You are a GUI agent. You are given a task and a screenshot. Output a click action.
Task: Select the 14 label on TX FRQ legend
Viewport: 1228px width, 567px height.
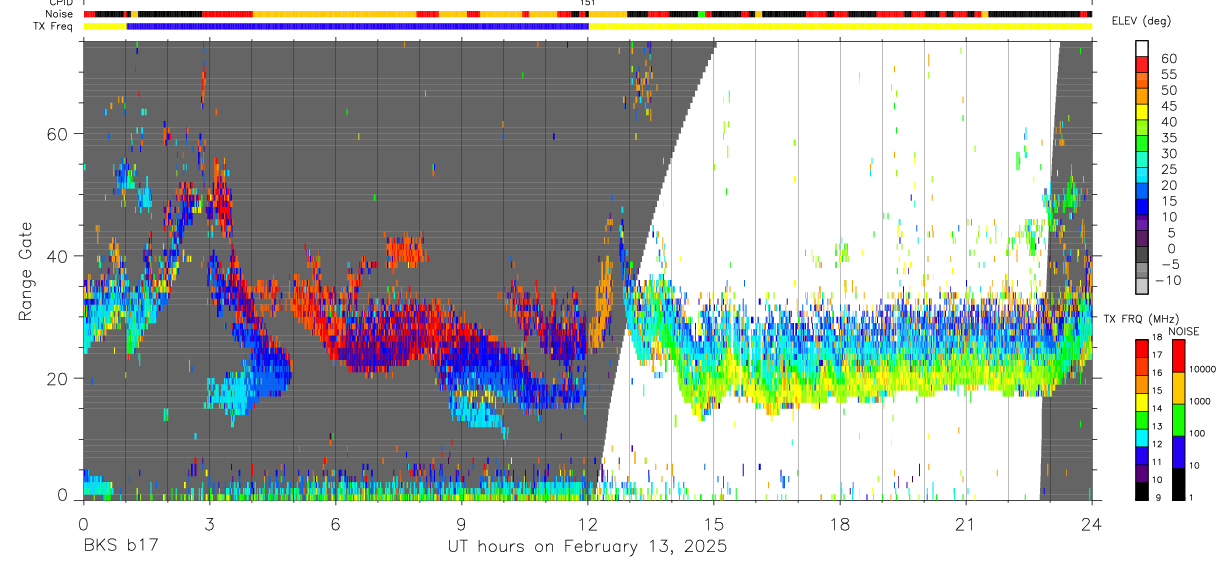1157,409
